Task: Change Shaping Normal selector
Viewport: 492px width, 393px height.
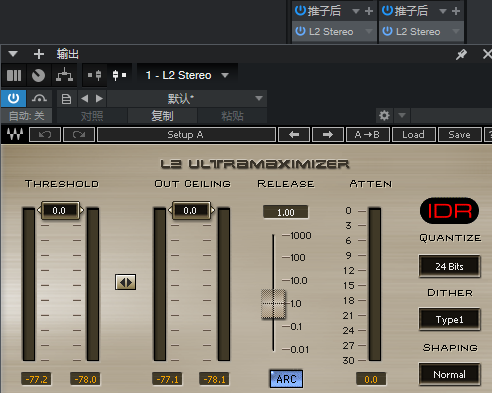Action: coord(449,374)
